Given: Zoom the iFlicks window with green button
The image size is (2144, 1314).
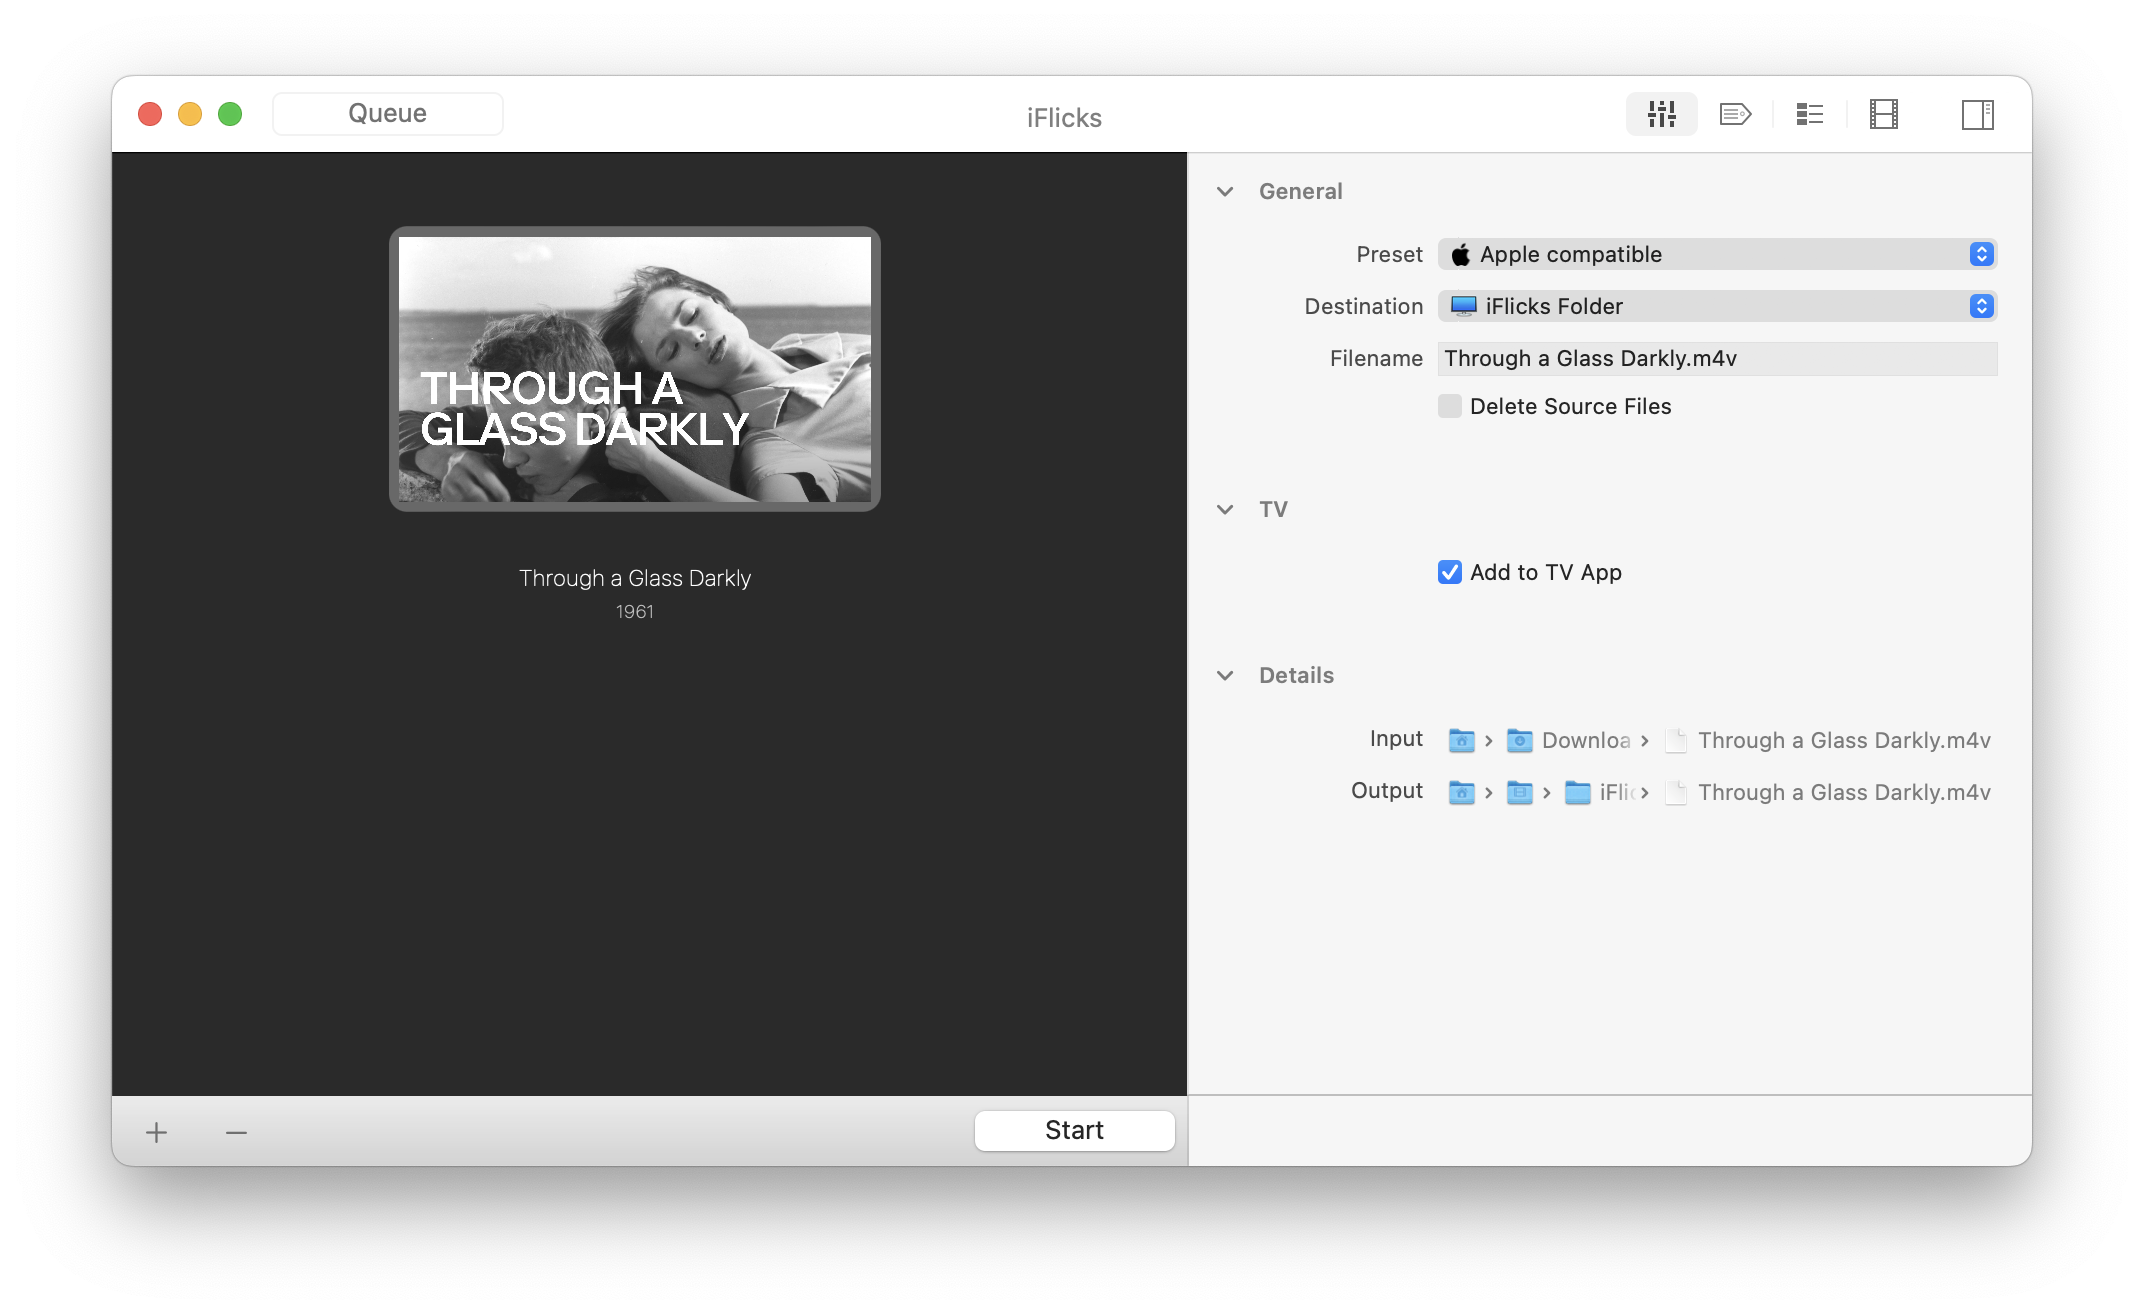Looking at the screenshot, I should tap(230, 114).
